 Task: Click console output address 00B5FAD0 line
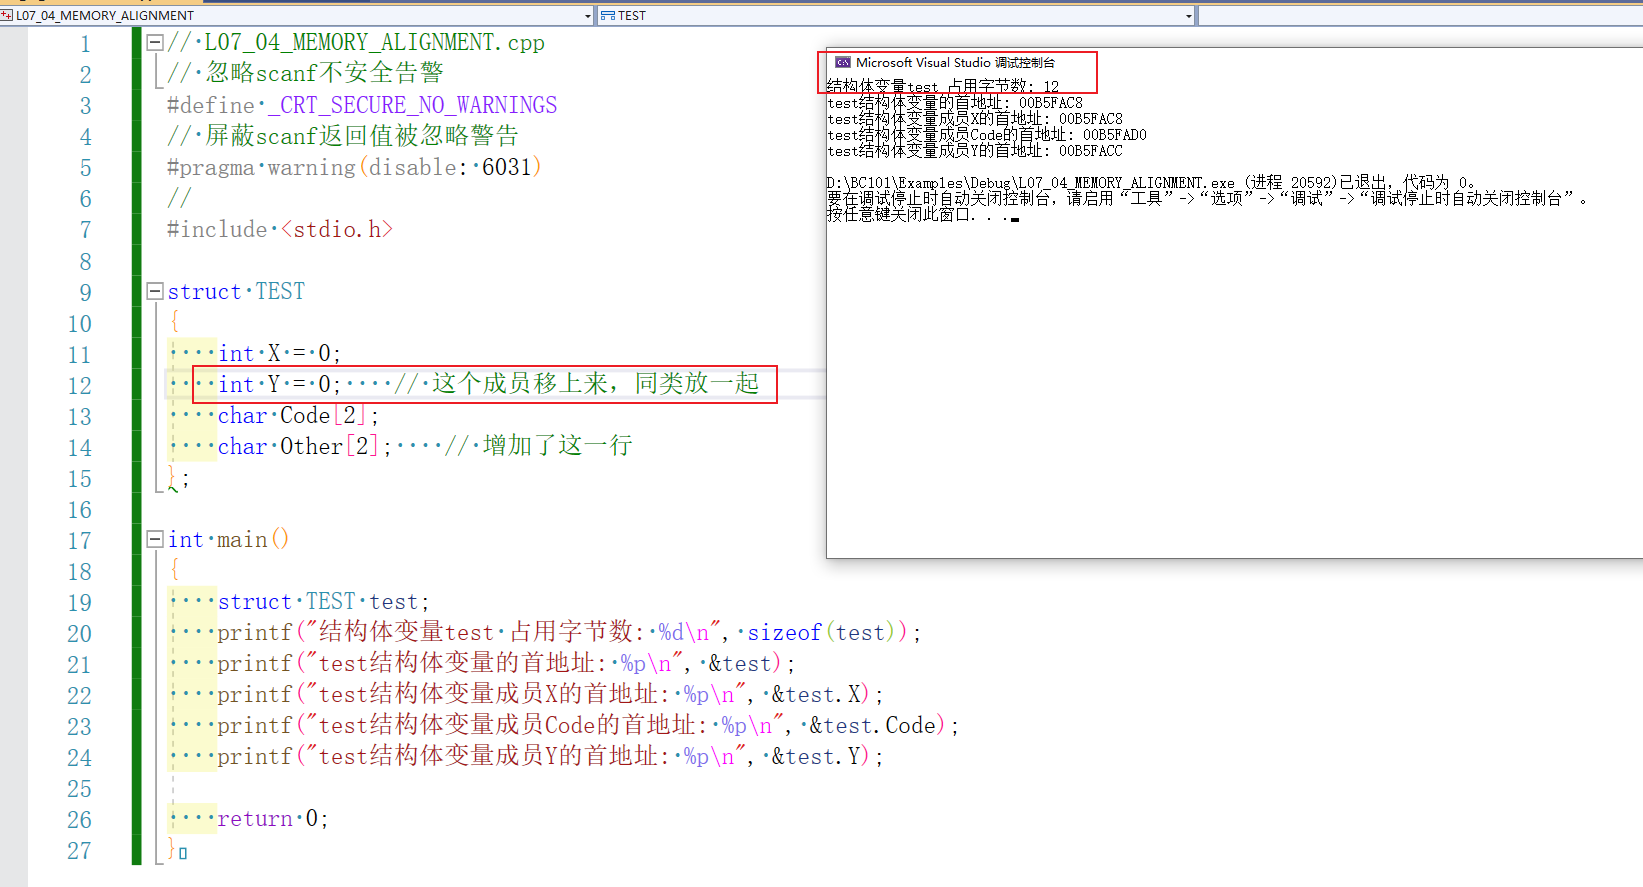[x=987, y=135]
